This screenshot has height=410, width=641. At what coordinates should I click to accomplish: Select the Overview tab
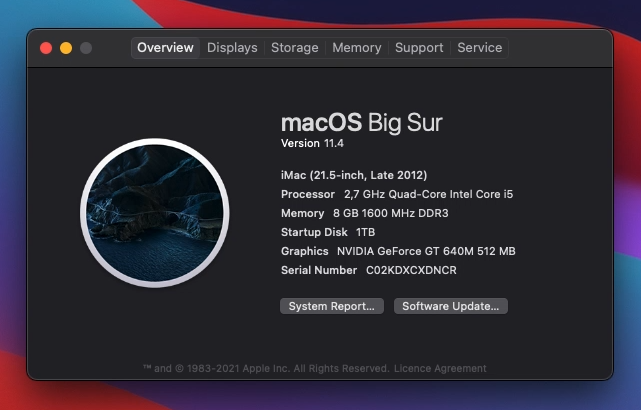165,48
